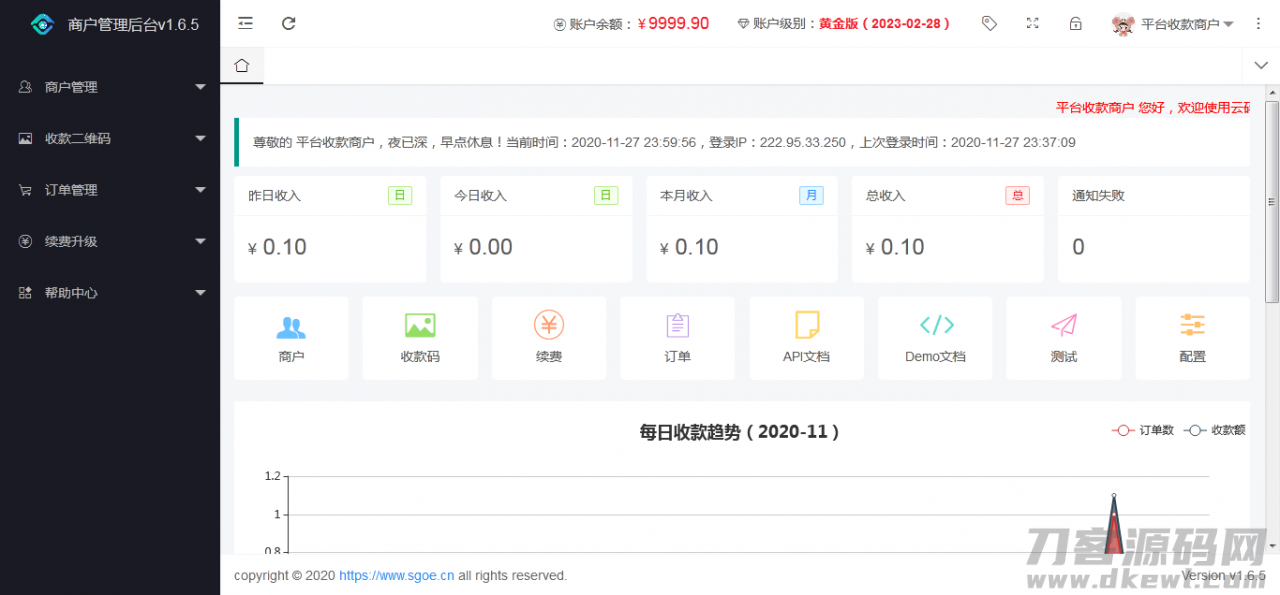Open the 续费 shortcut tile
The image size is (1280, 595).
(x=549, y=338)
